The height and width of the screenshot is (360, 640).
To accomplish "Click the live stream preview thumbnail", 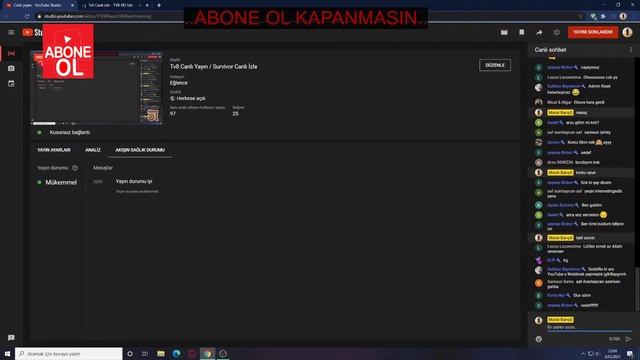I will coord(97,88).
